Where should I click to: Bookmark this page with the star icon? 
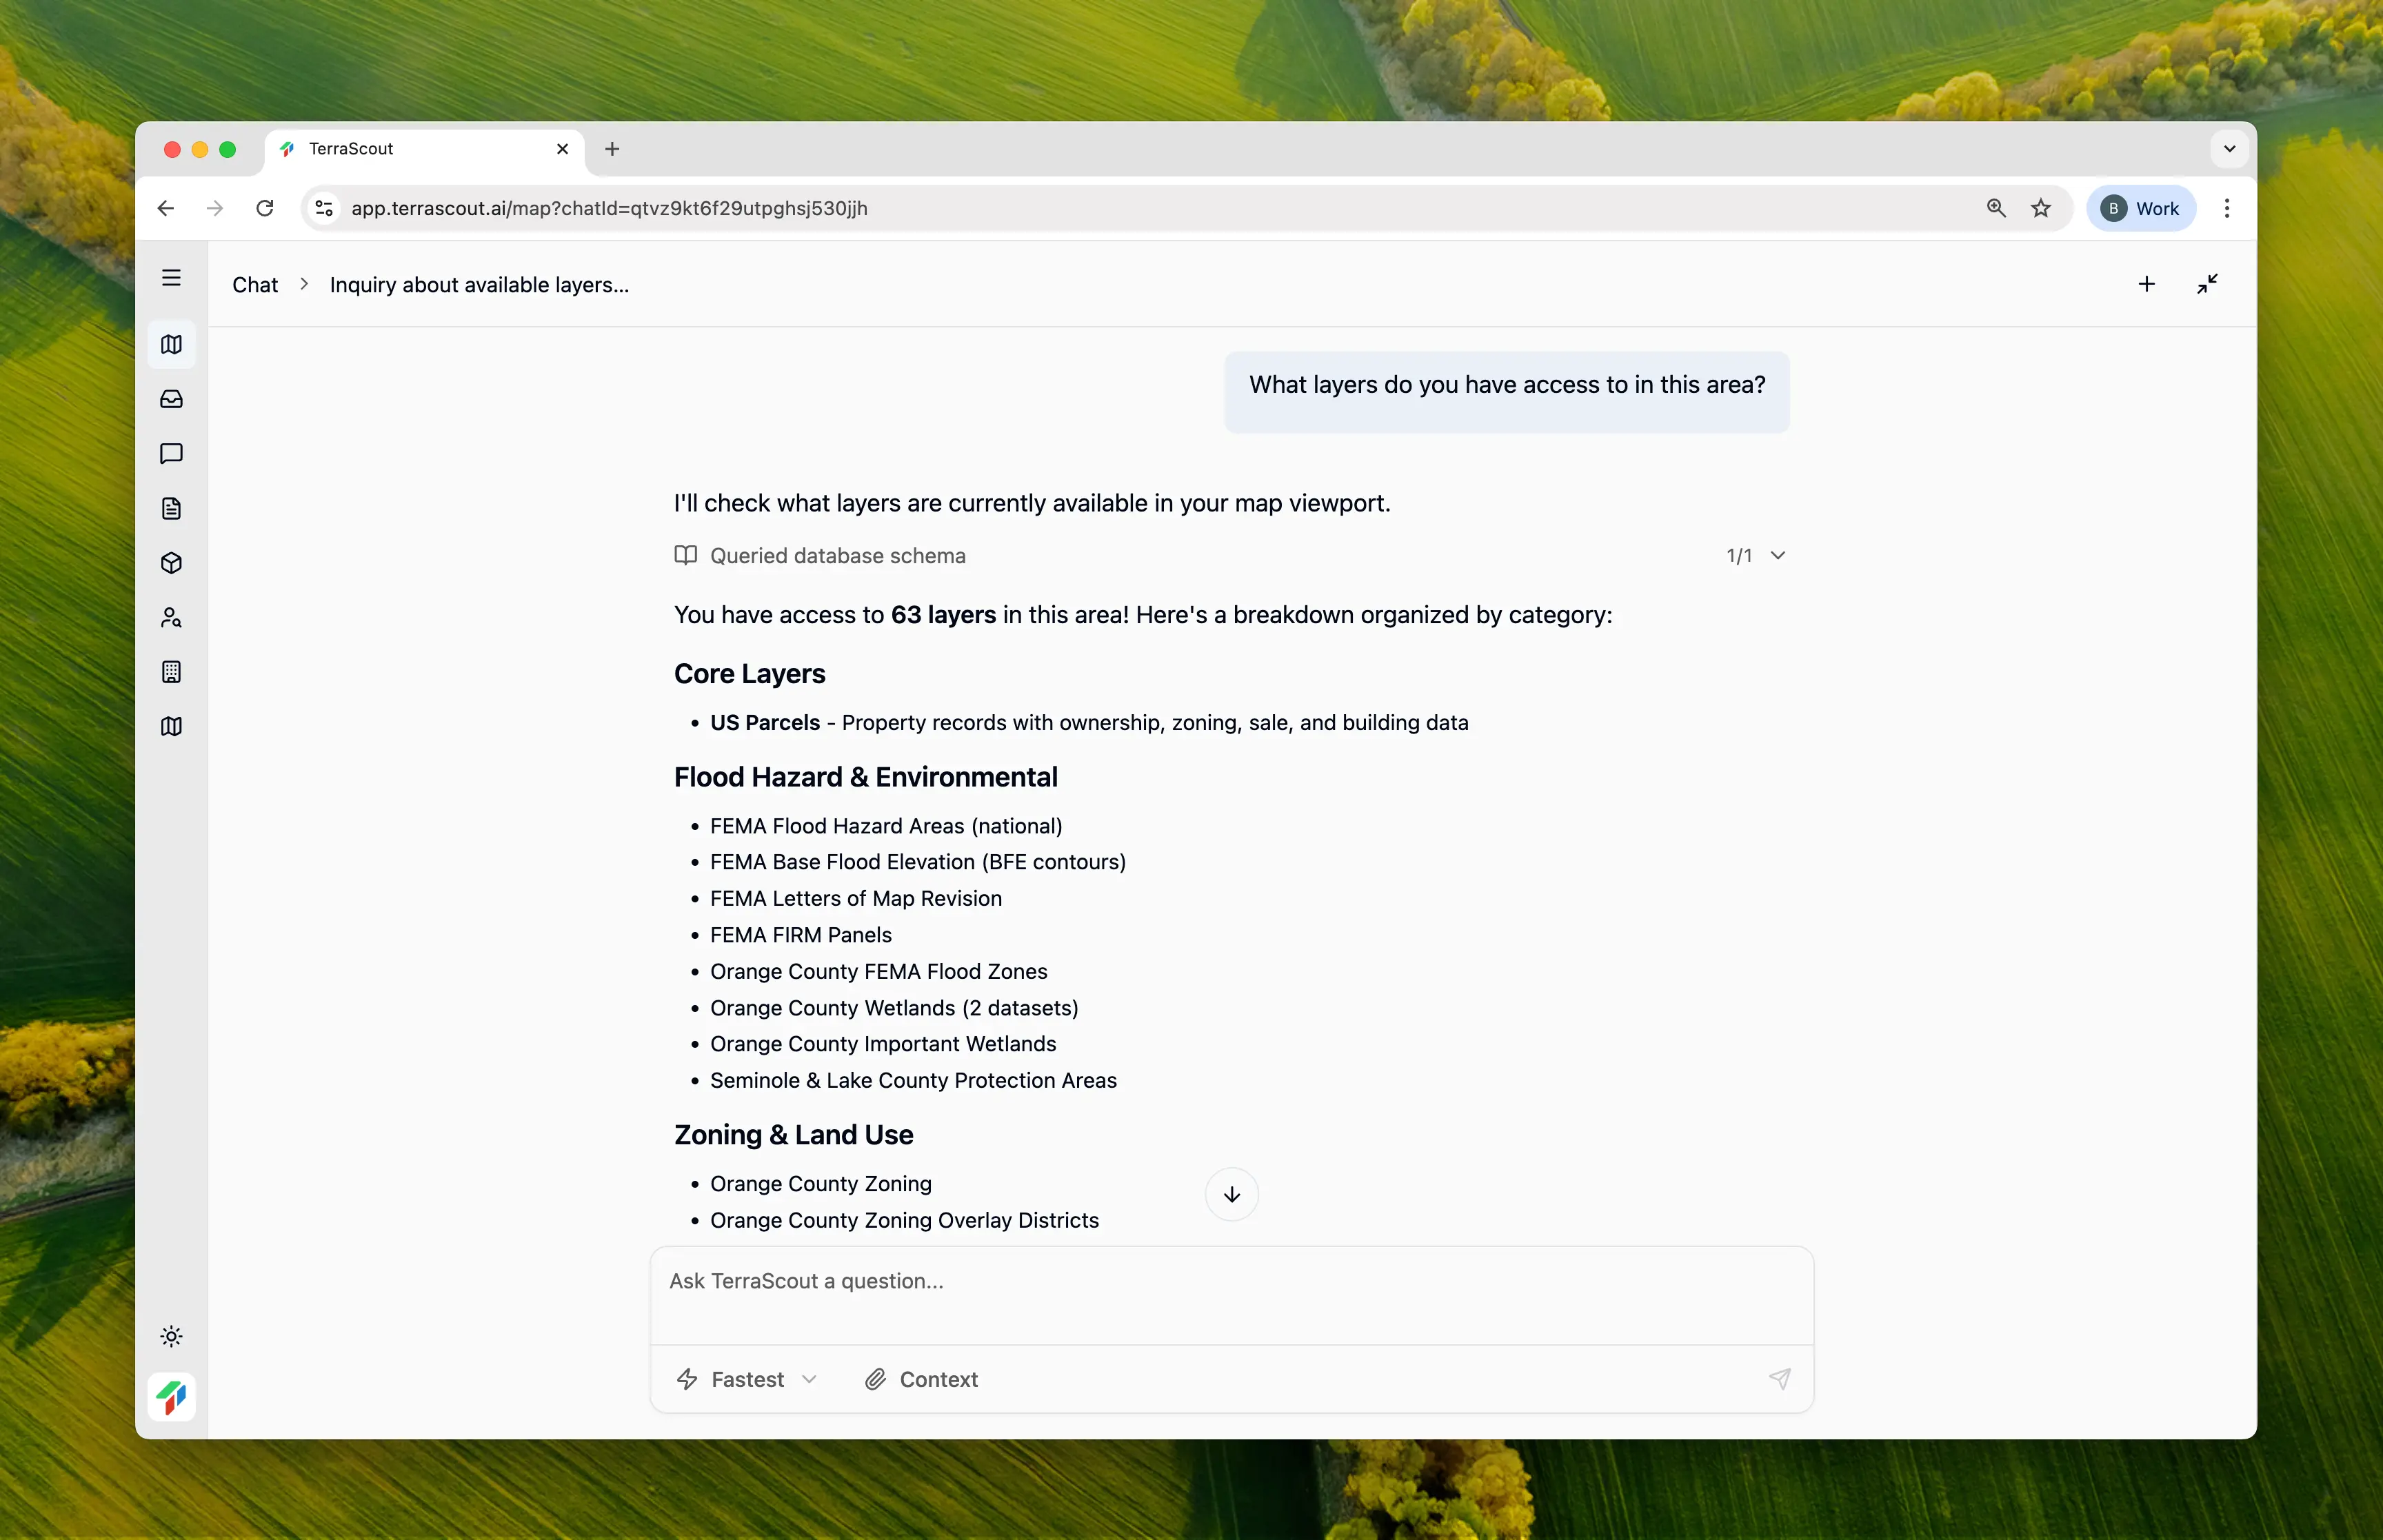(x=2040, y=208)
